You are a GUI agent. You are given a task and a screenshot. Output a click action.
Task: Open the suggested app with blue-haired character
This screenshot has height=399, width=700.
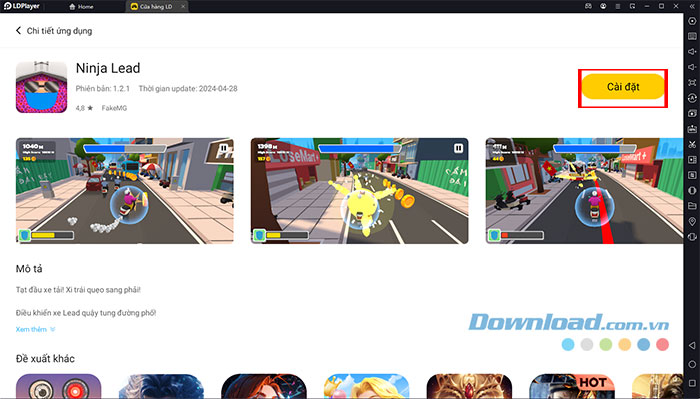pyautogui.click(x=161, y=386)
